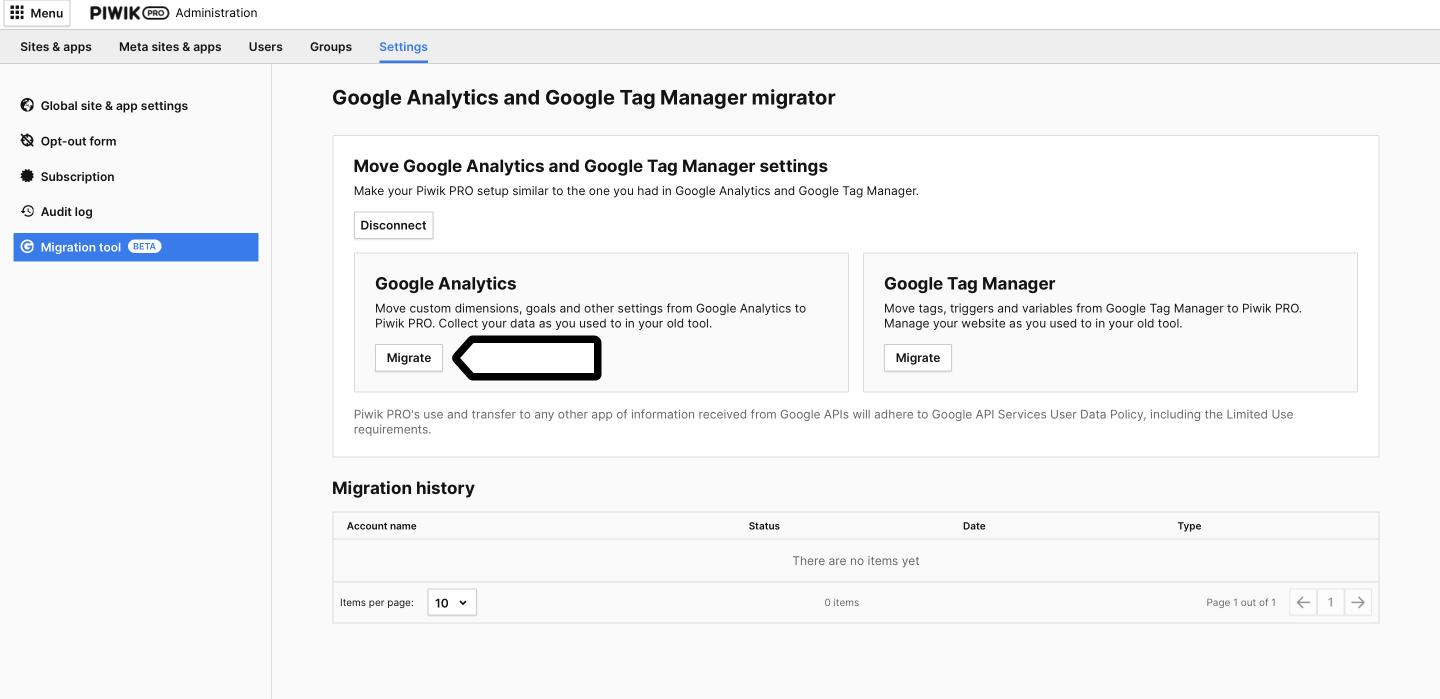
Task: Click the Status column header
Action: coord(764,526)
